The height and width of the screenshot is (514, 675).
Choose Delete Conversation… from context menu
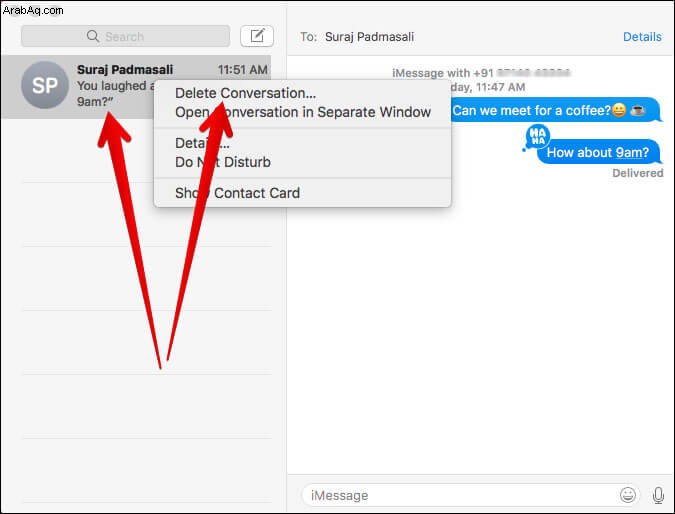pyautogui.click(x=245, y=93)
